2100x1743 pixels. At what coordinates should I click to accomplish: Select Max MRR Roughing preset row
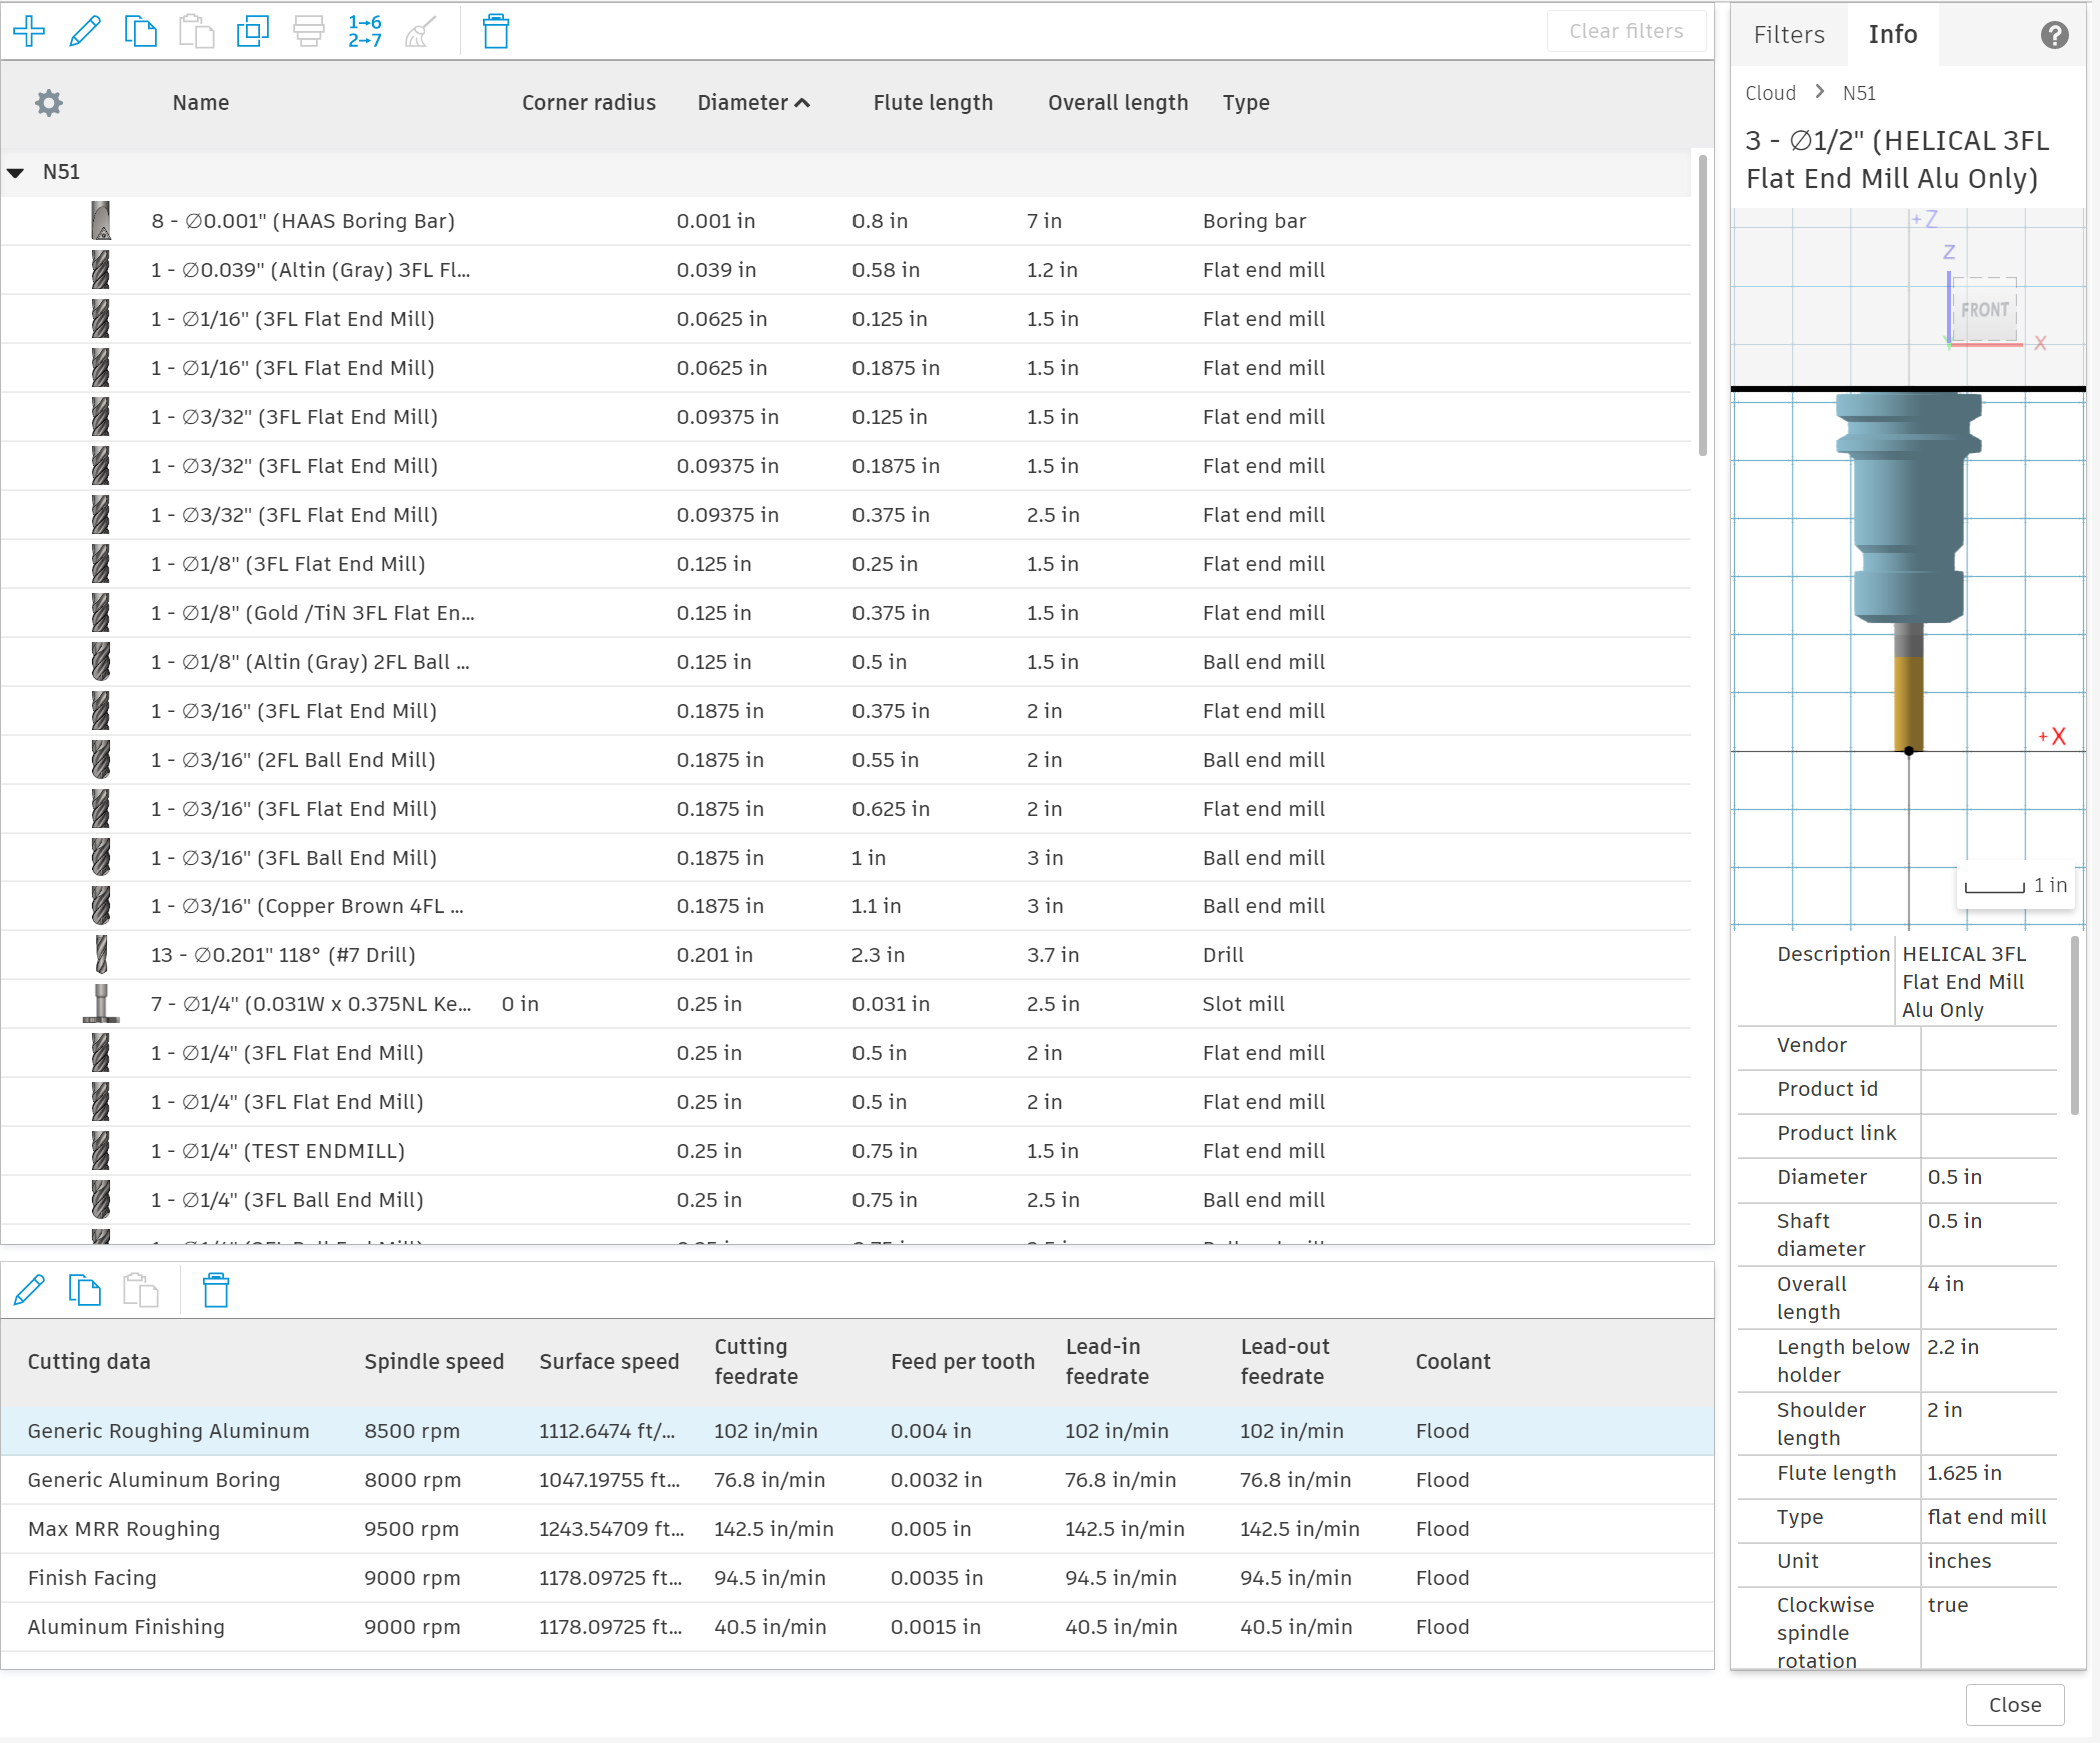[x=124, y=1528]
